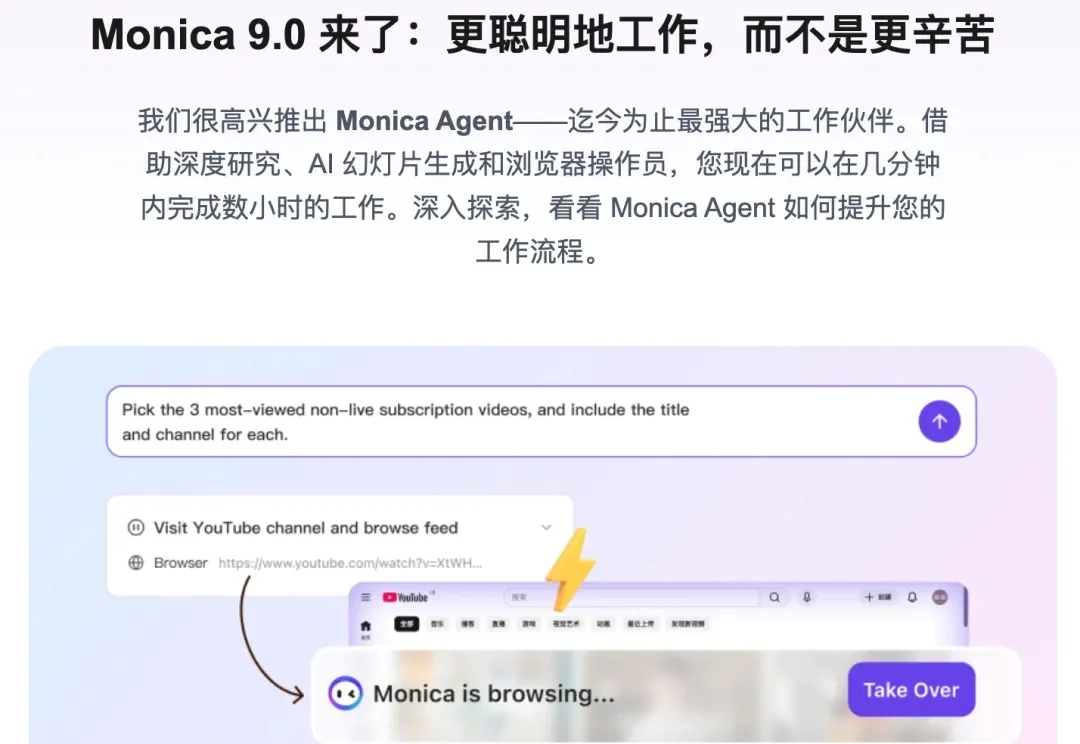Open the YouTube profile avatar

coord(939,597)
